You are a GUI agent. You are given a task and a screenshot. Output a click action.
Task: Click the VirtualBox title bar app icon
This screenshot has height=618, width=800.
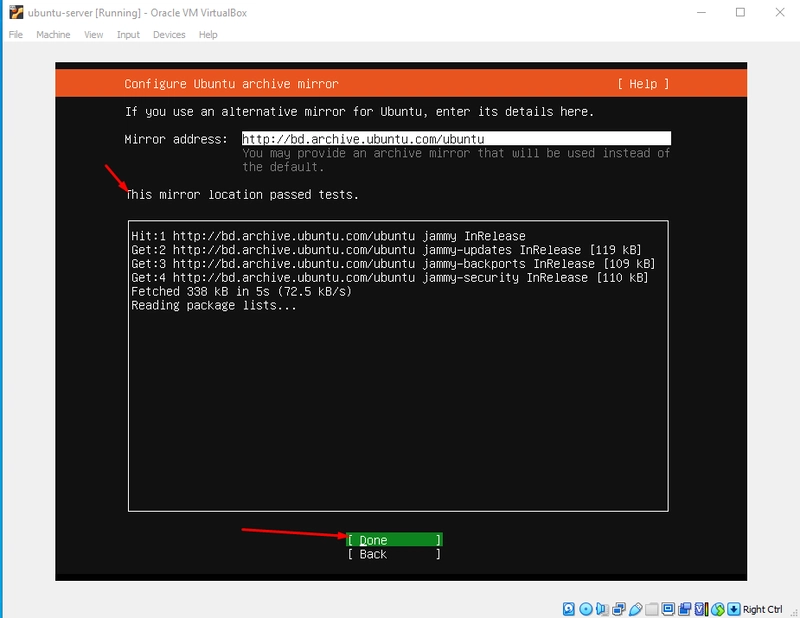[x=16, y=12]
